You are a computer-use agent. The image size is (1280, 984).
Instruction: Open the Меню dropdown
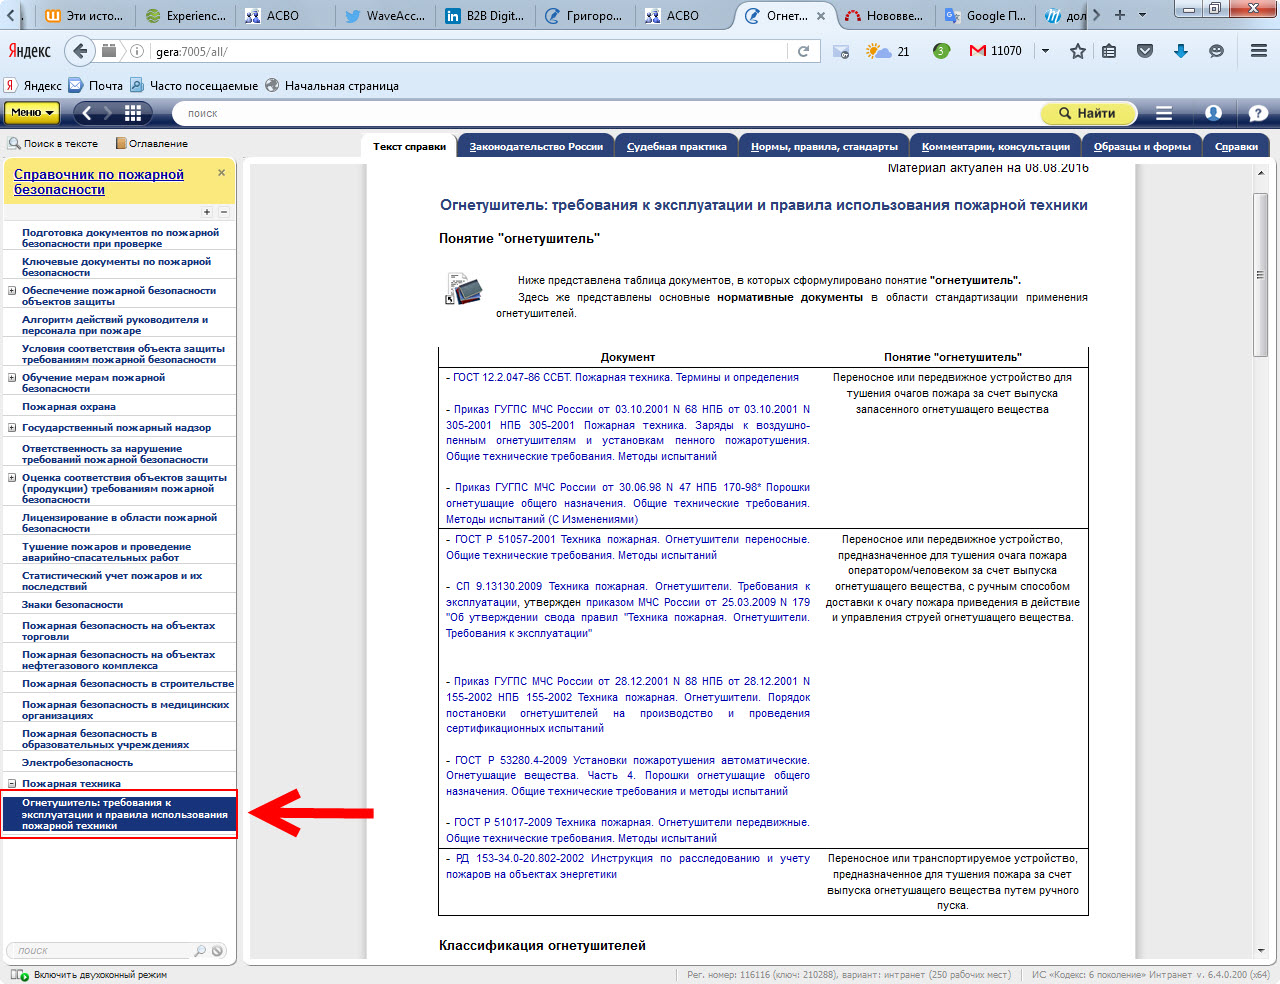point(32,113)
